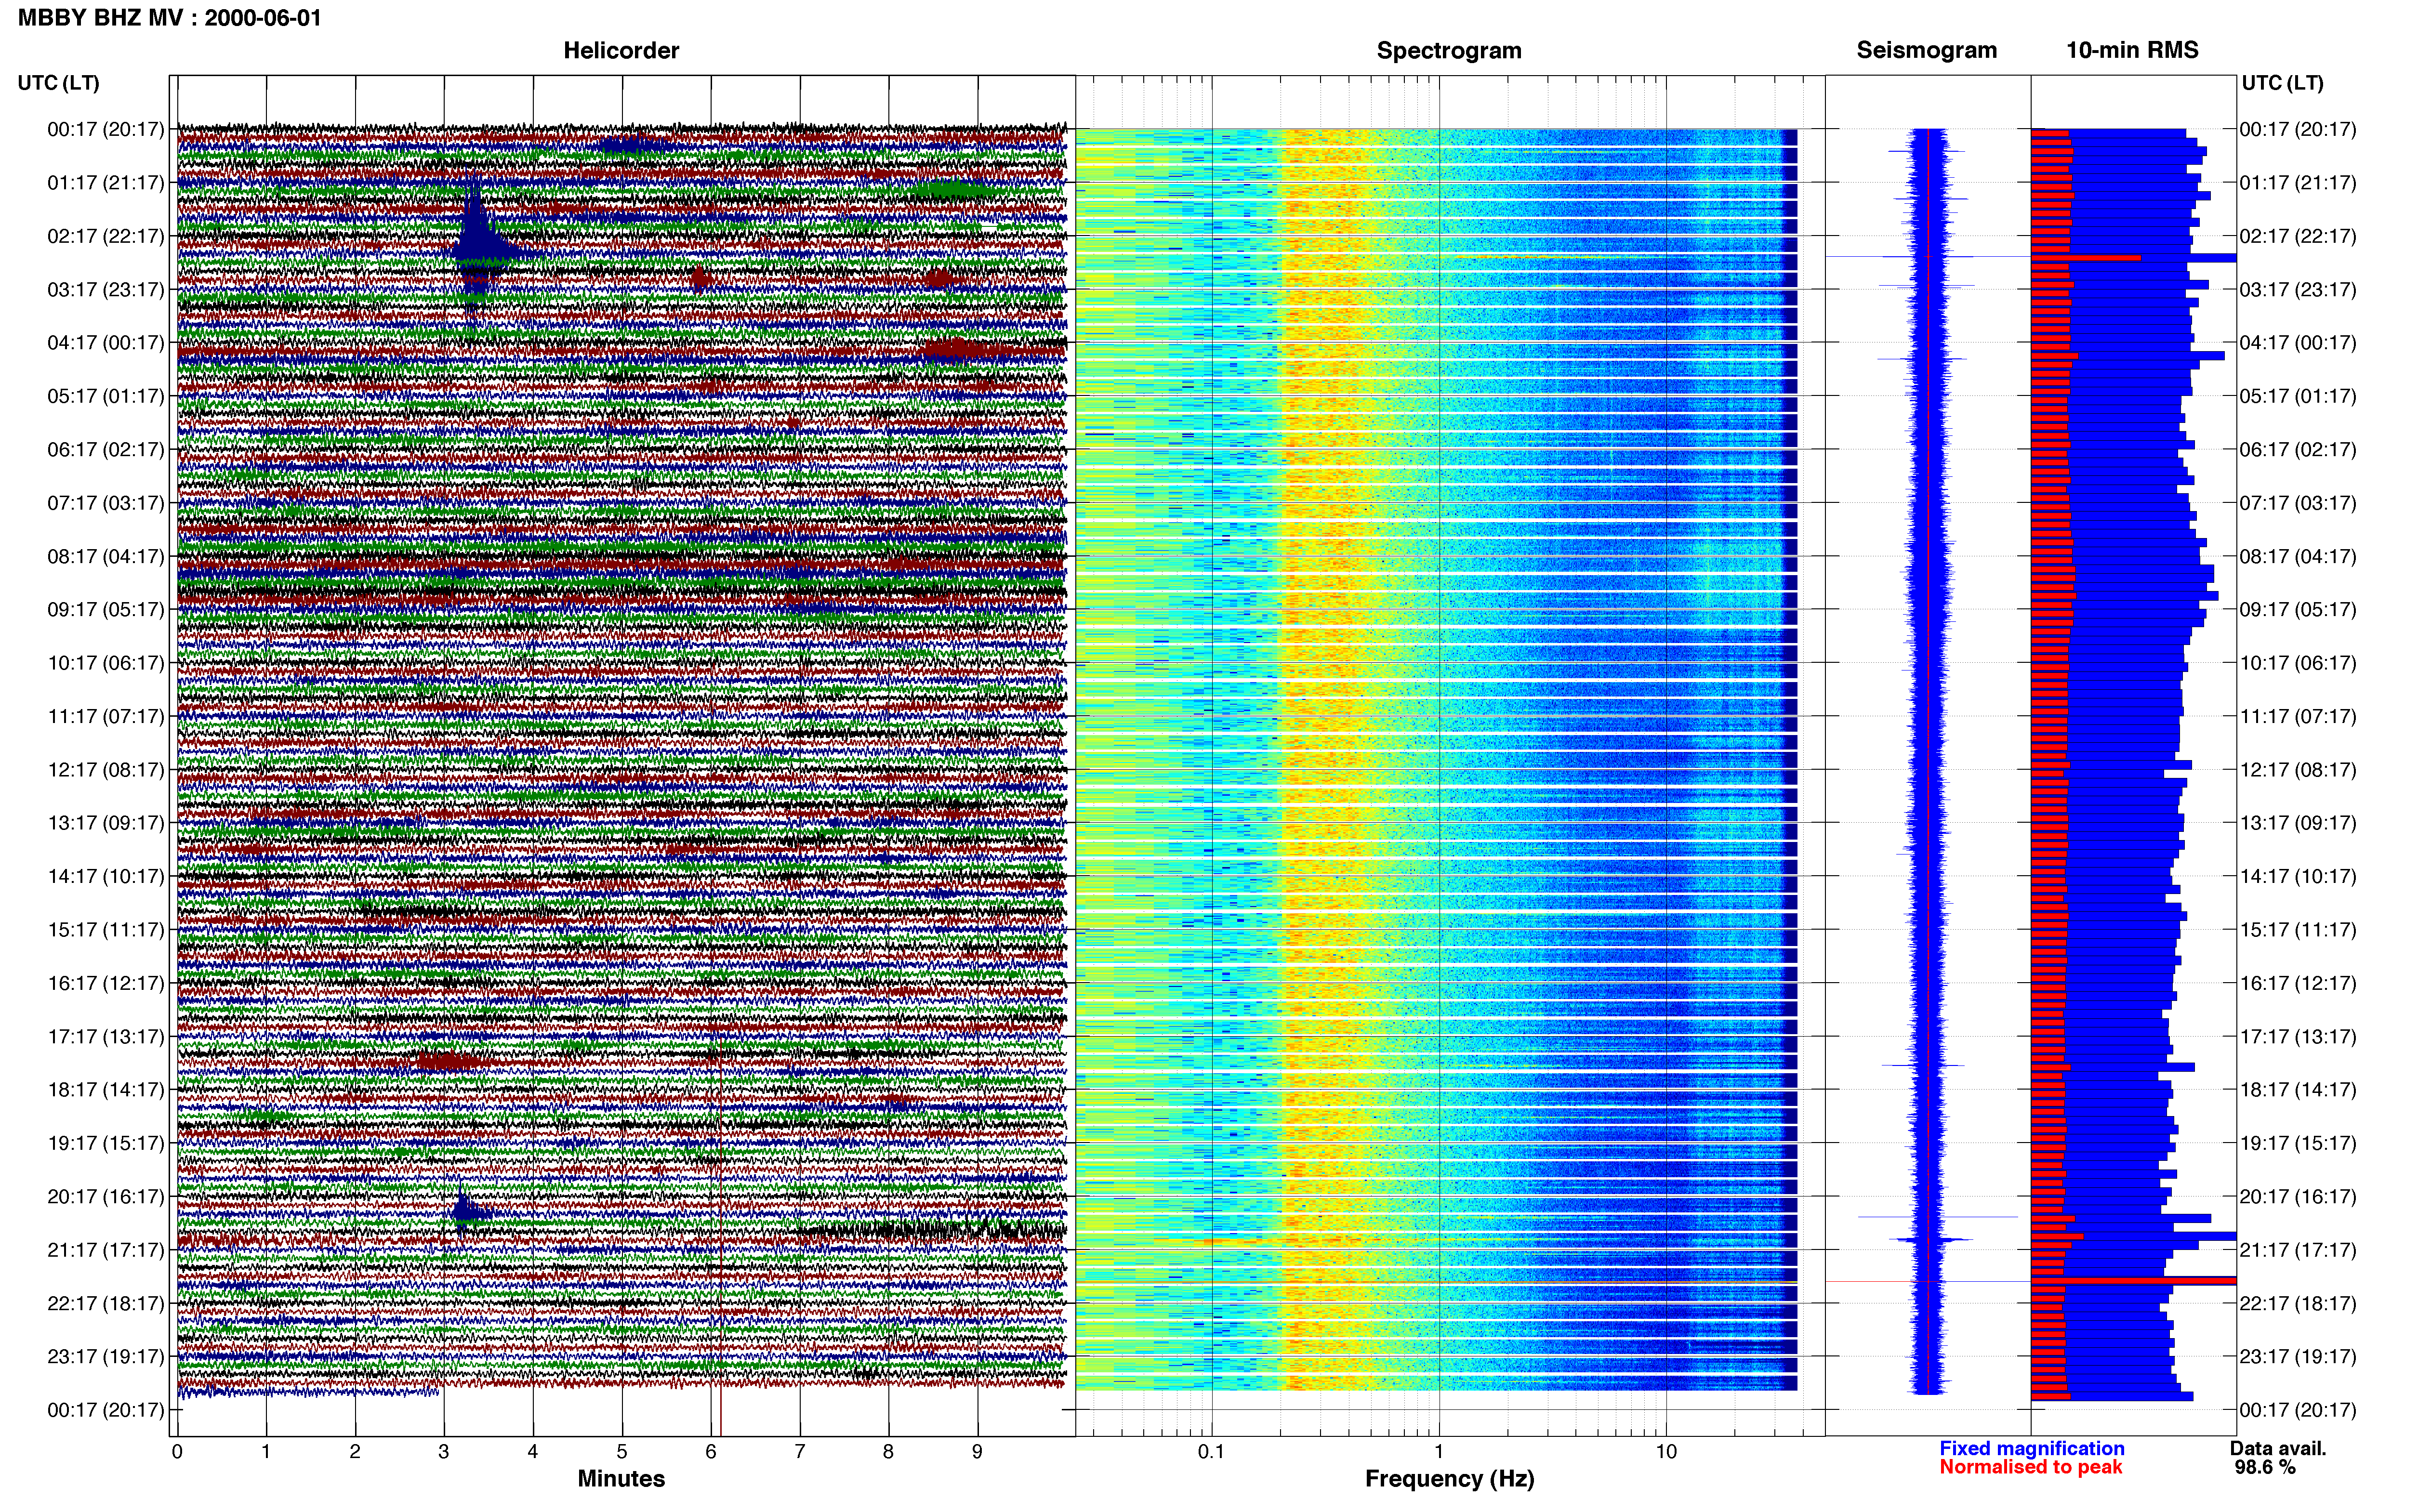2418x1512 pixels.
Task: Click left time label 02:17 (22:17)
Action: click(106, 236)
